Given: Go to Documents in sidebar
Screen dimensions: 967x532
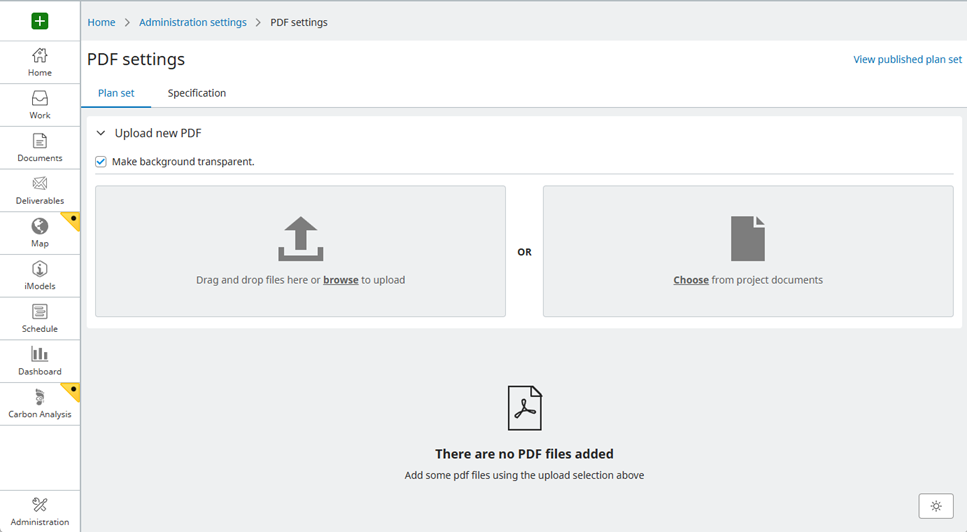Looking at the screenshot, I should pyautogui.click(x=40, y=147).
